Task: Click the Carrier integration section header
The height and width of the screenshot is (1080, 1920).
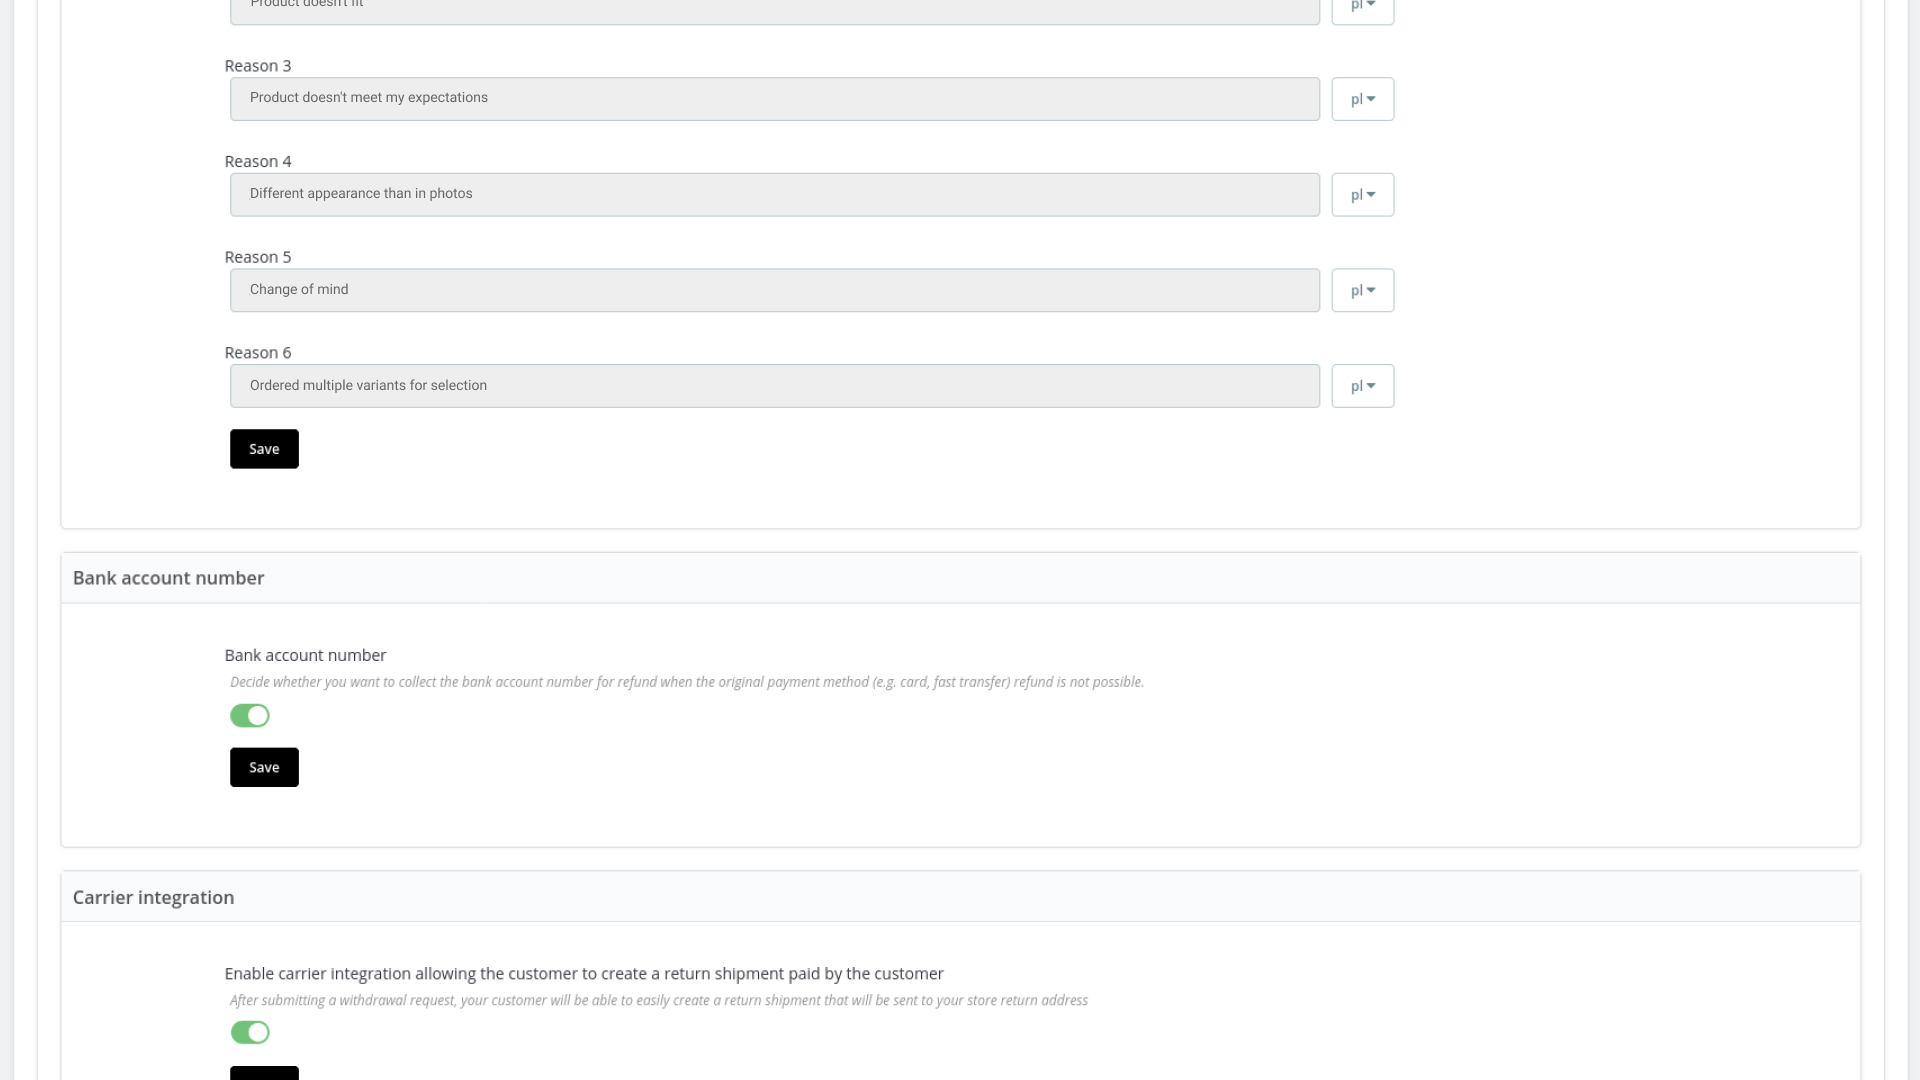Action: (x=152, y=897)
